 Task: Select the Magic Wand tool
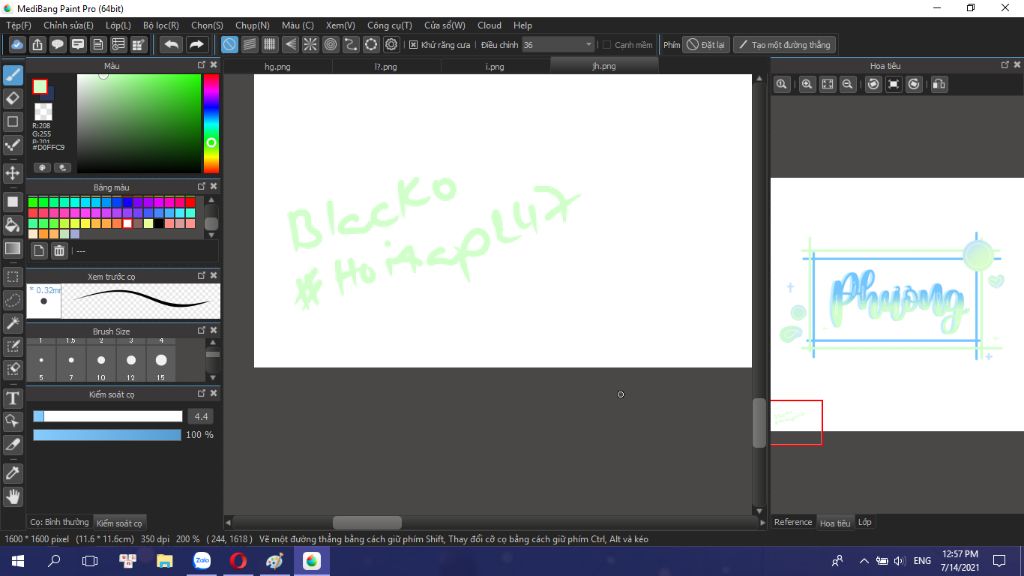(x=13, y=323)
